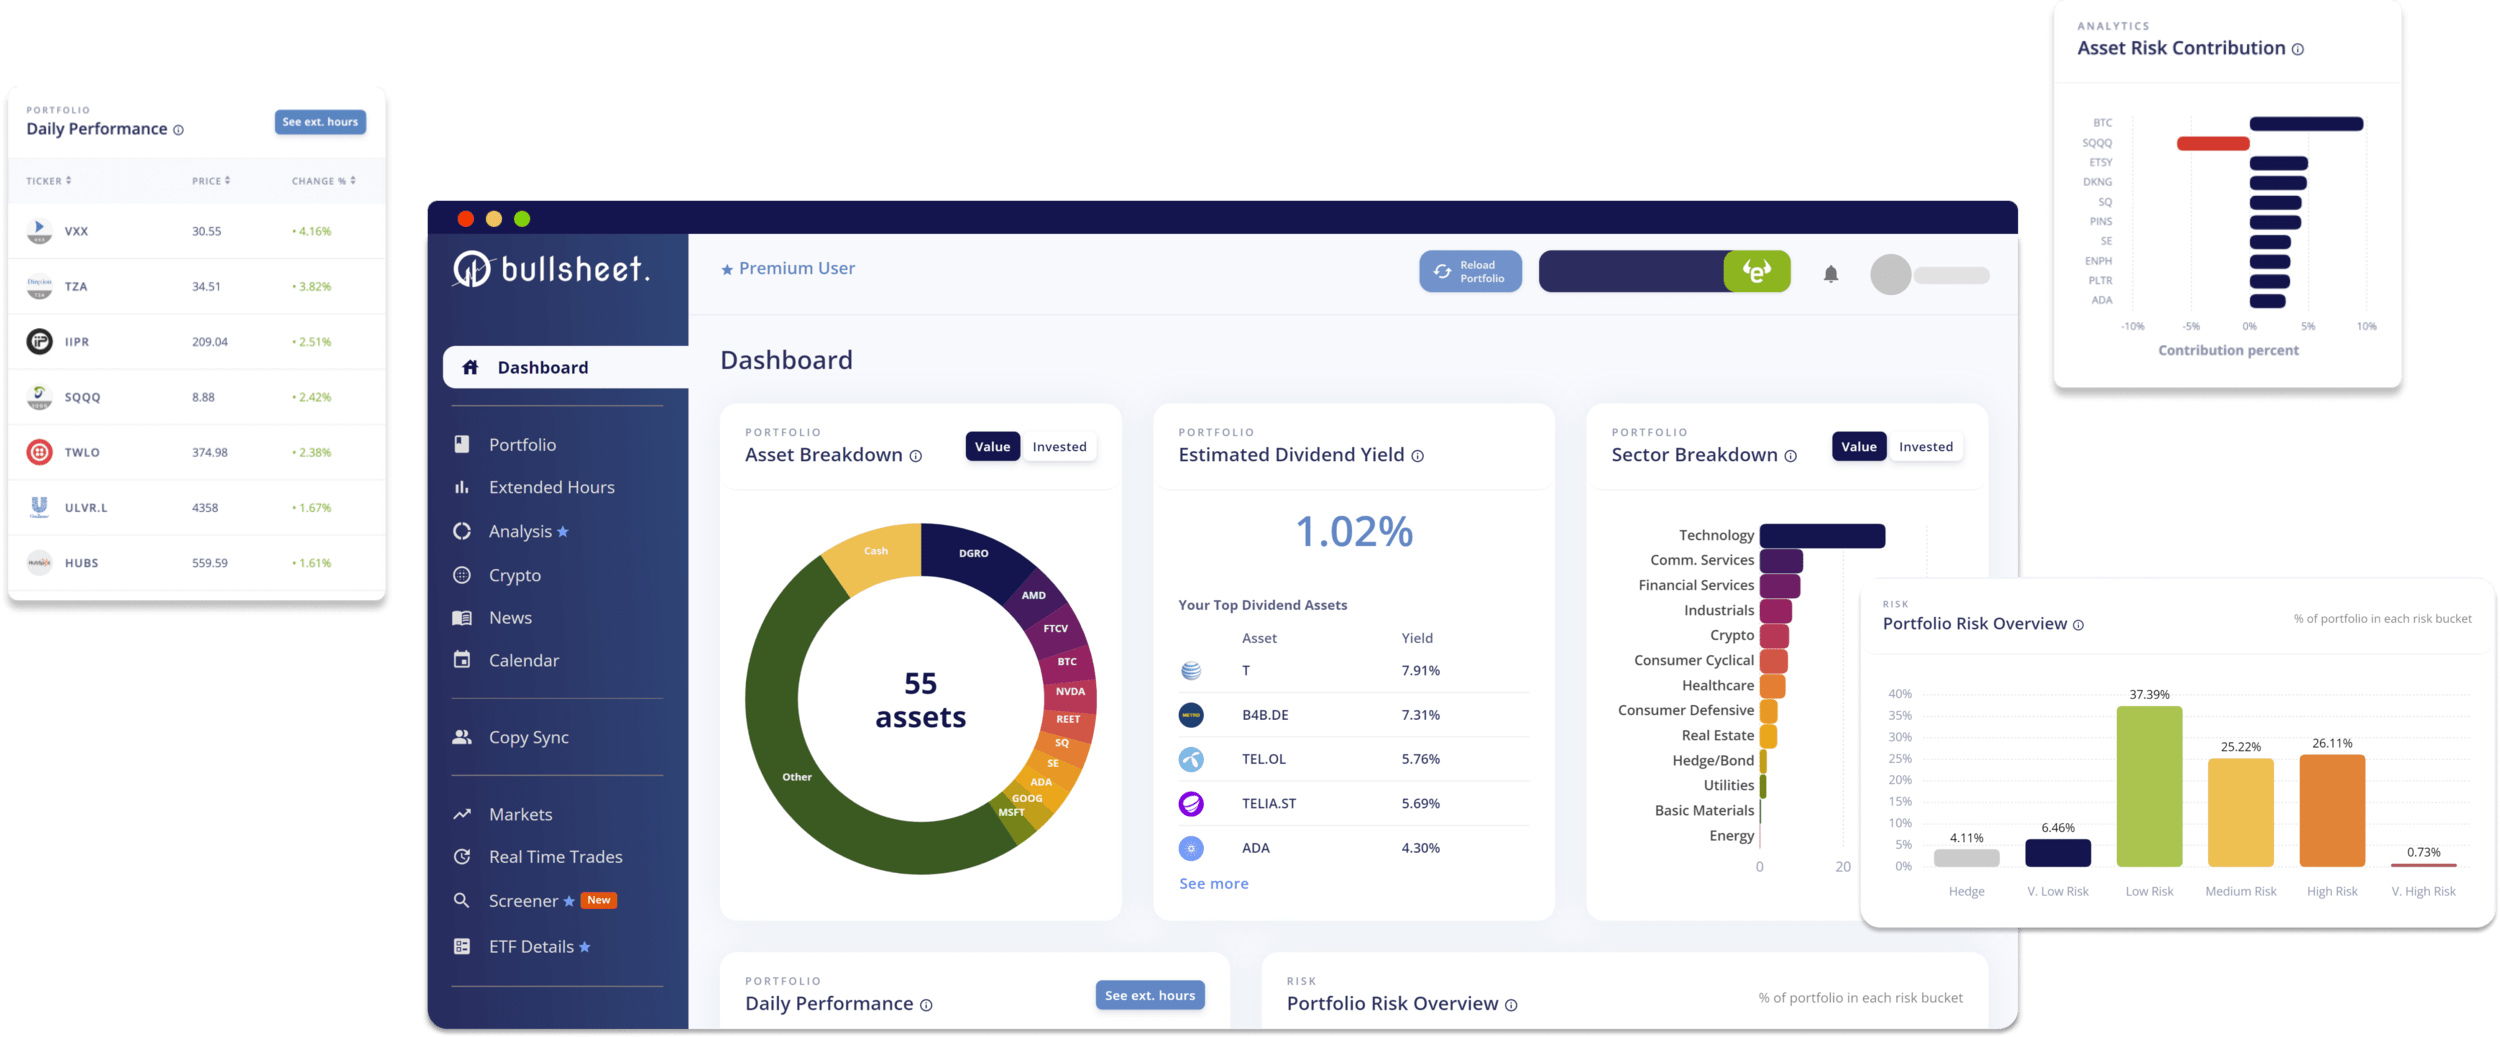The image size is (2500, 1037).
Task: Select Invested in Sector Breakdown toggle
Action: coord(1926,446)
